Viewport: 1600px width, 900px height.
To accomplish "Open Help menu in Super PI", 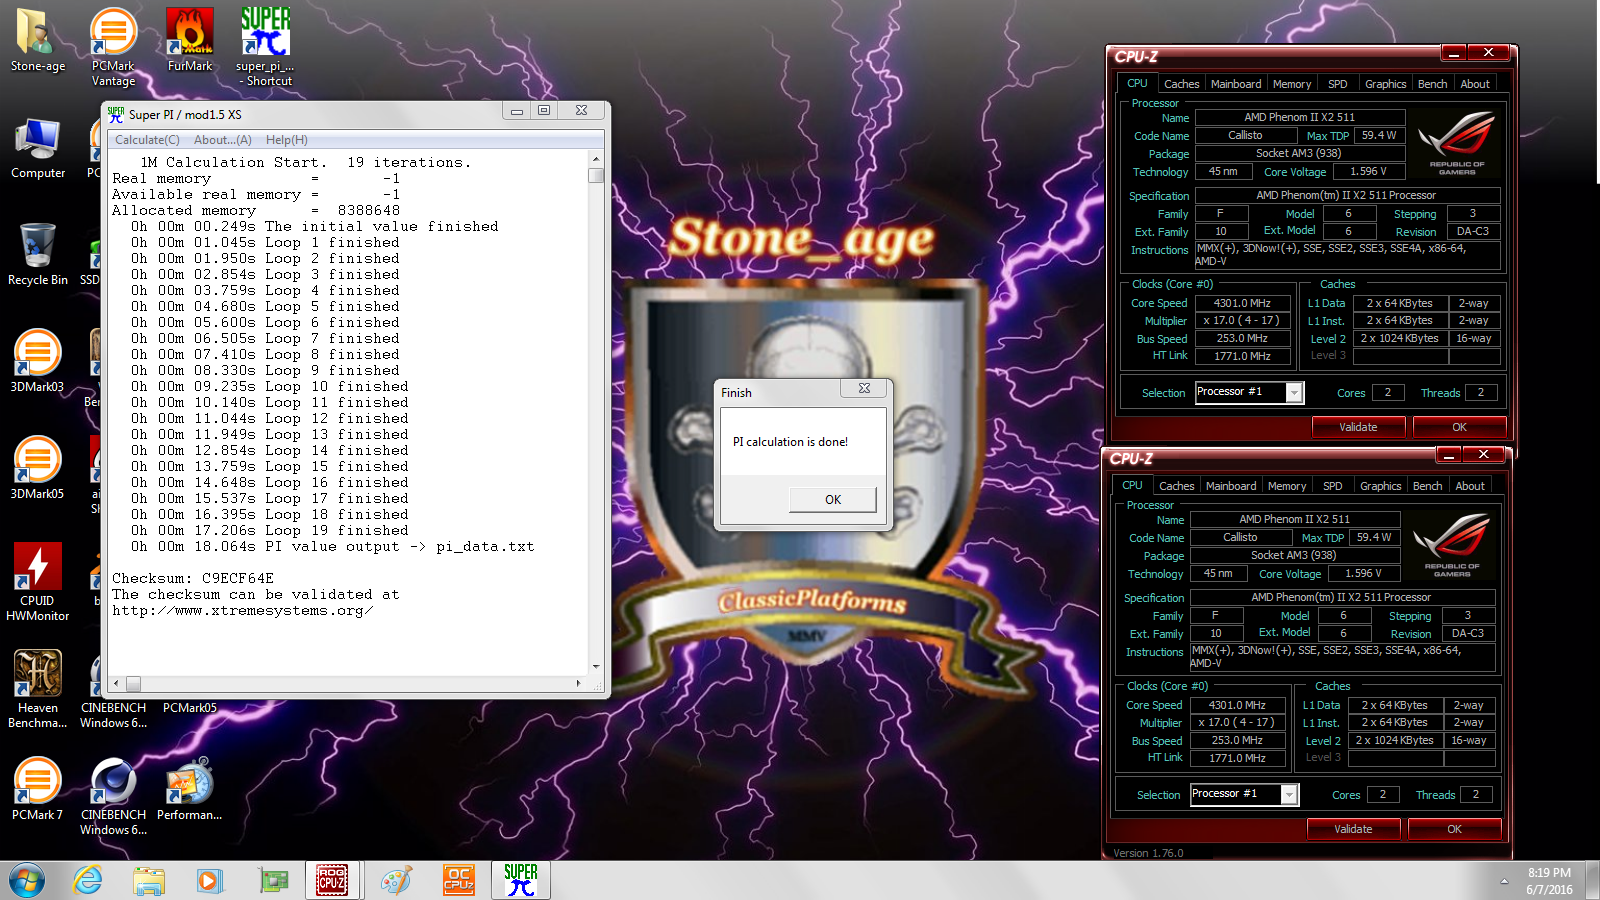I will click(x=287, y=140).
